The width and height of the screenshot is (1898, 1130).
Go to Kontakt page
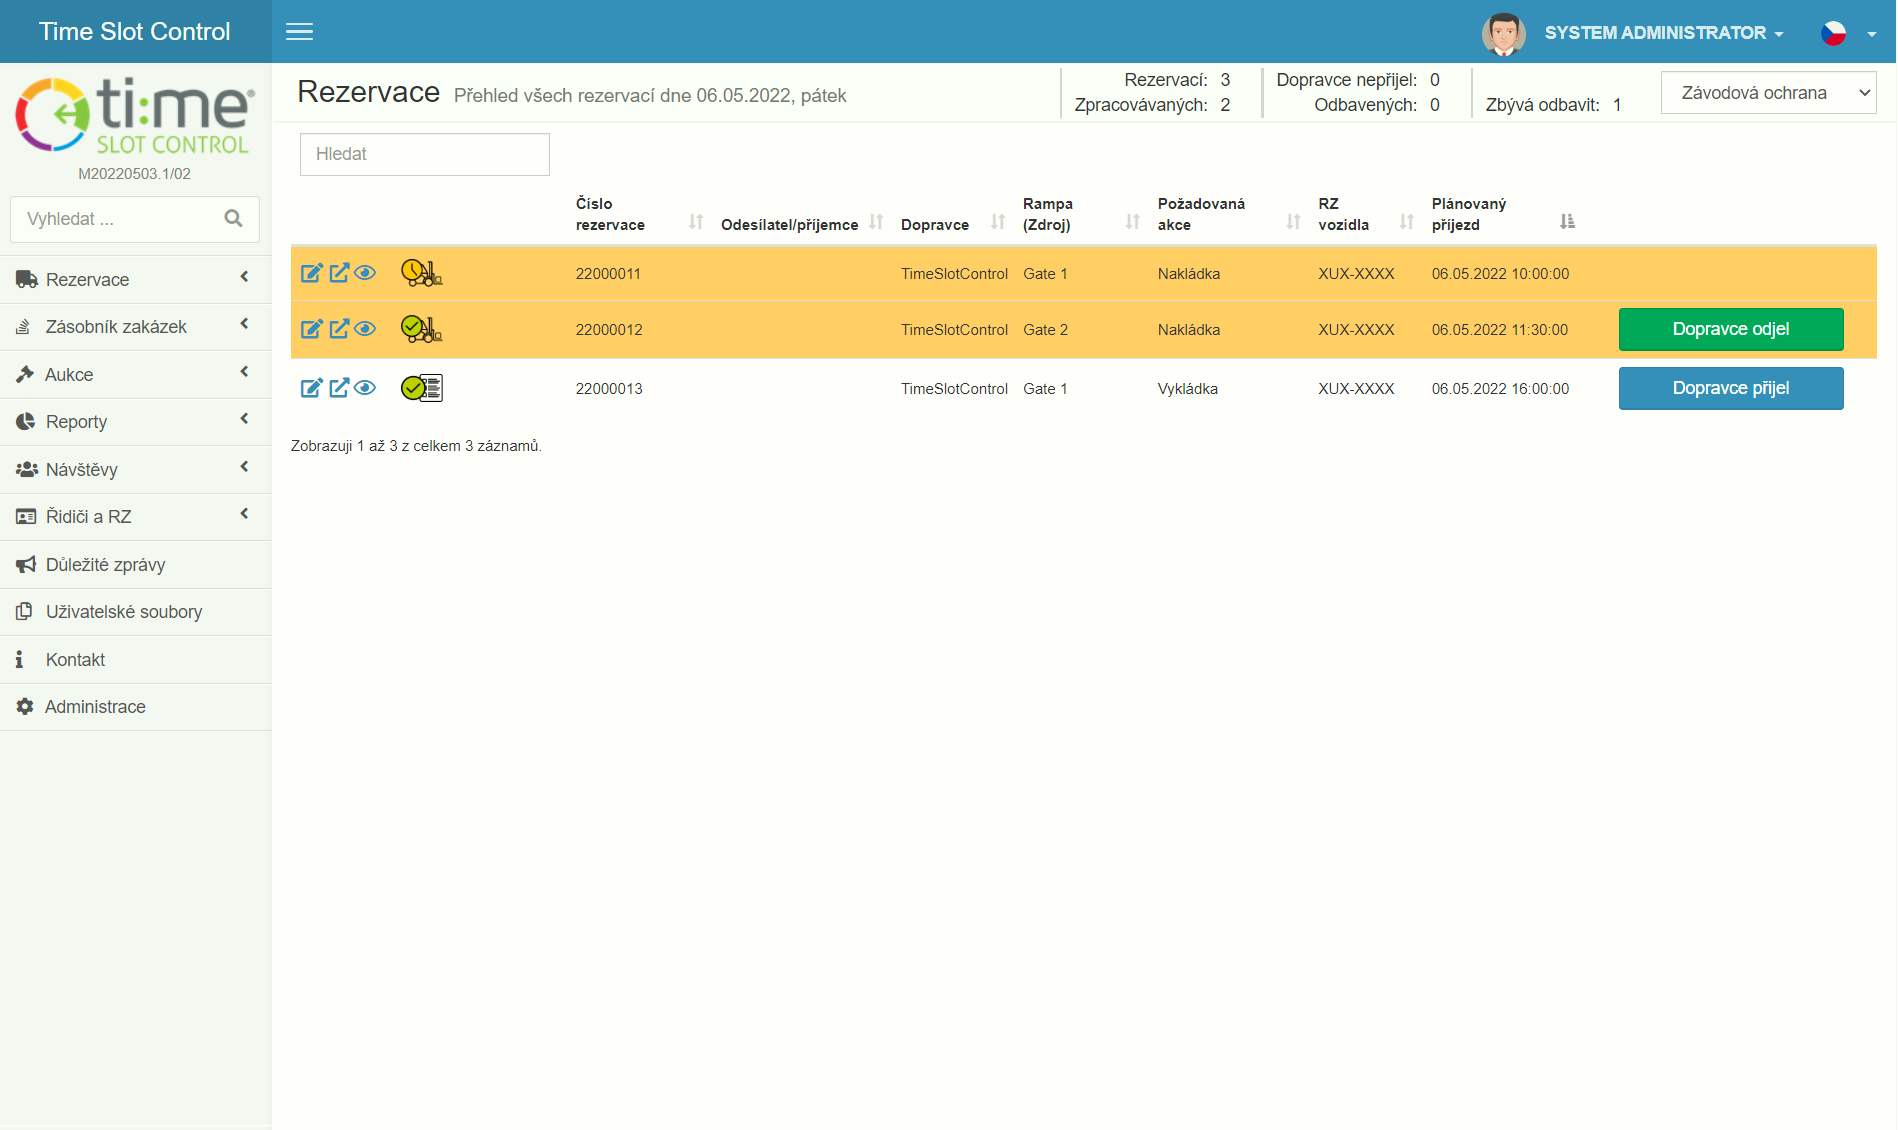[135, 660]
